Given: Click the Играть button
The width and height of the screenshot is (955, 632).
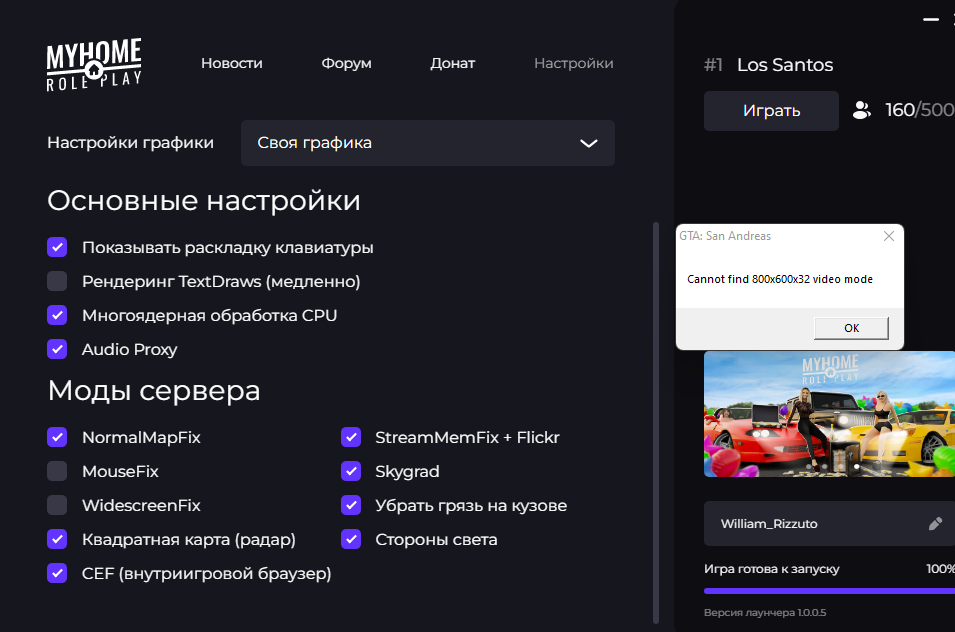Looking at the screenshot, I should tap(771, 111).
